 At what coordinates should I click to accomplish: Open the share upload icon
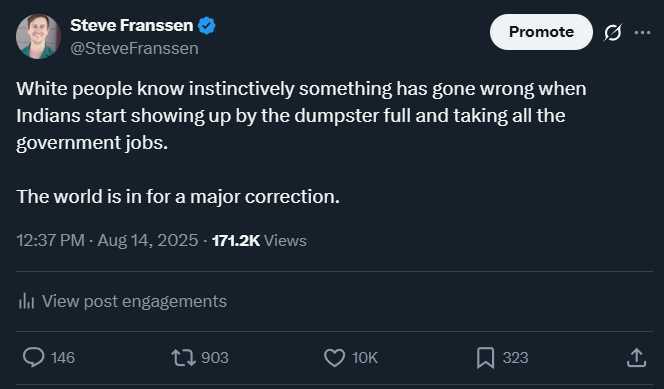pyautogui.click(x=636, y=357)
